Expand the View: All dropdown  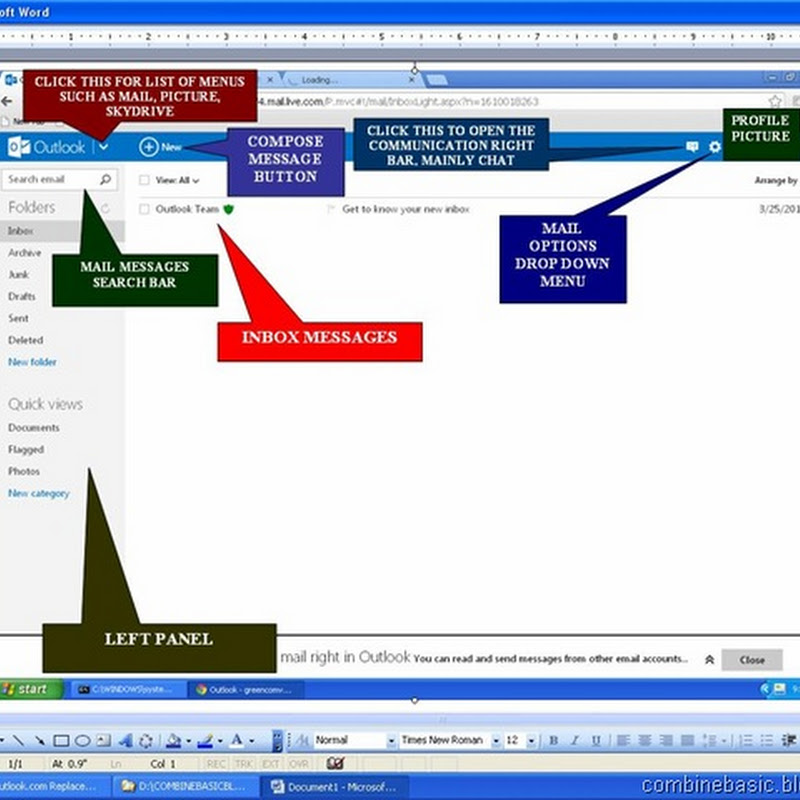(177, 180)
